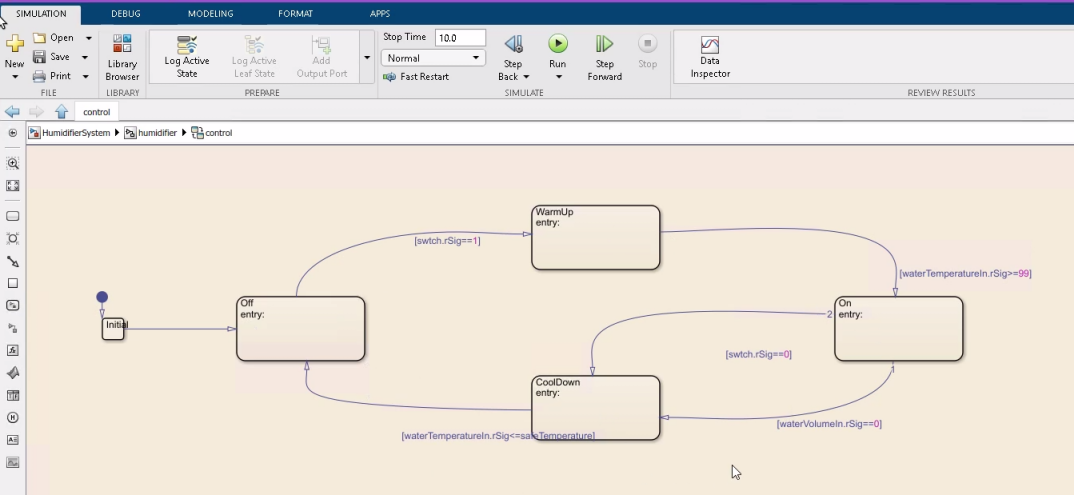Click the Fit to View palette icon
Viewport: 1074px width, 495px height.
click(x=13, y=186)
